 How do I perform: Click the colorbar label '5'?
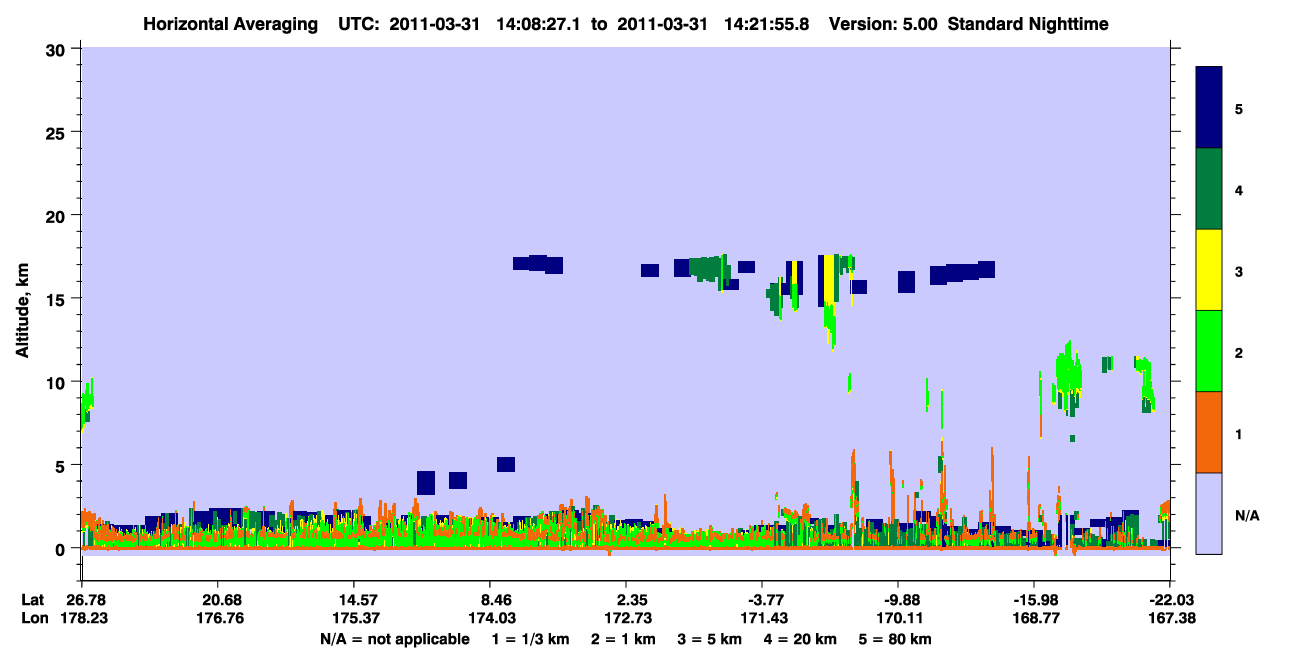tap(1239, 109)
